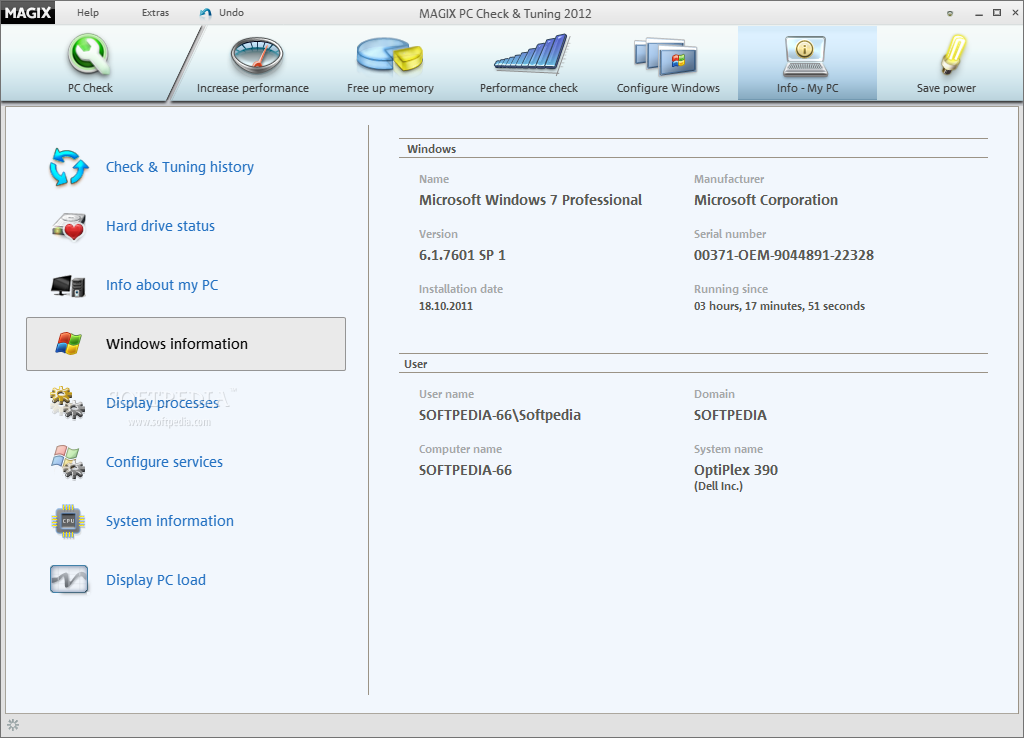Switch to Increase performance tab label
Viewport: 1024px width, 738px height.
(x=253, y=88)
